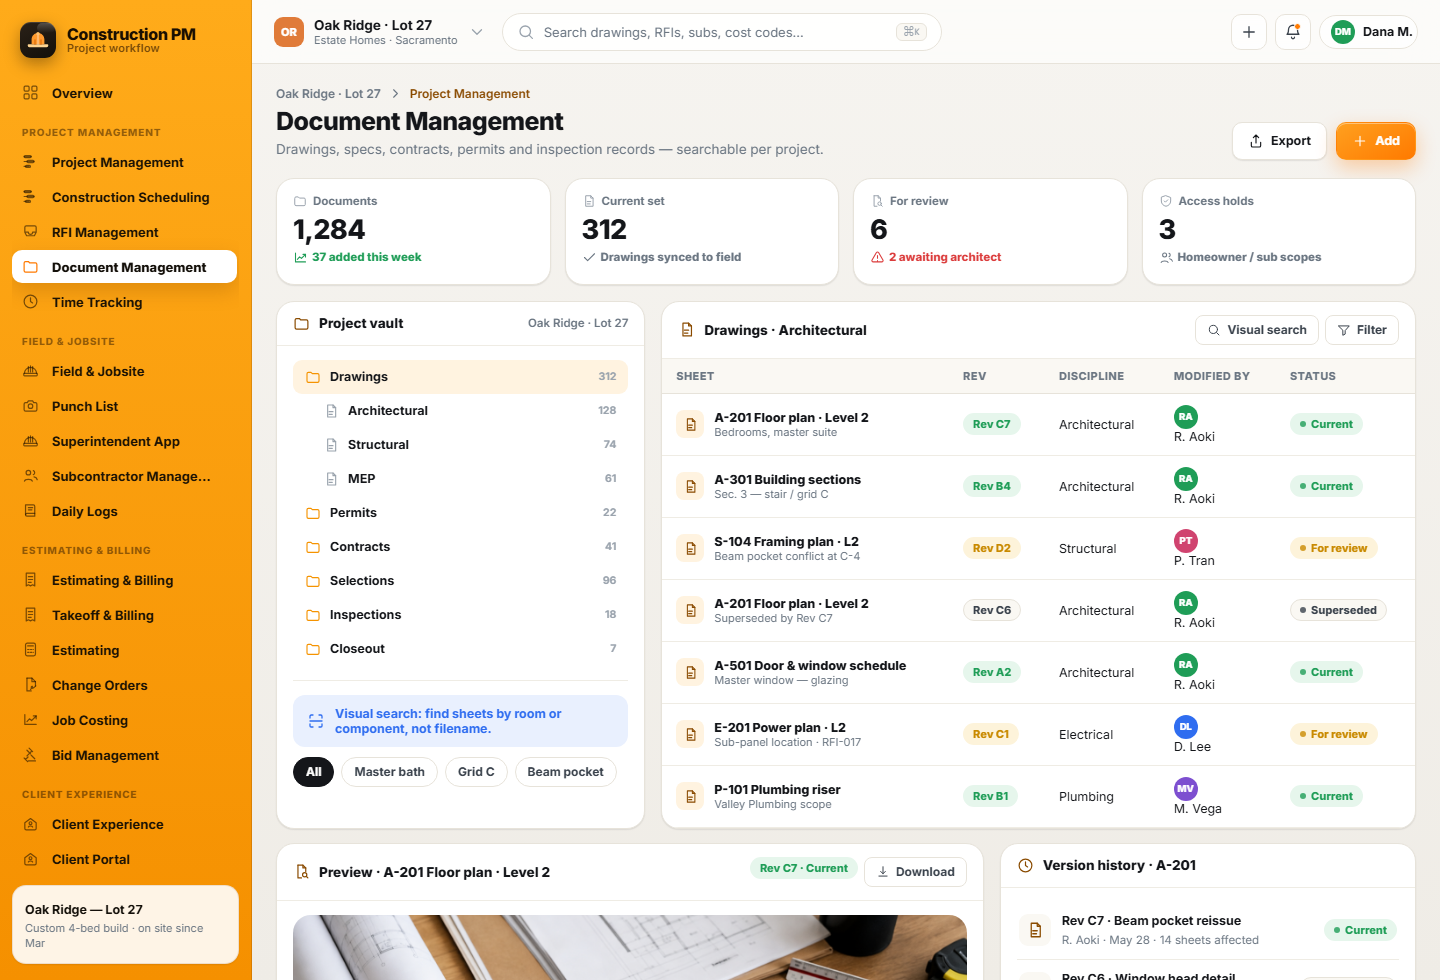Expand the Selections folder
The image size is (1440, 980).
pyautogui.click(x=460, y=581)
